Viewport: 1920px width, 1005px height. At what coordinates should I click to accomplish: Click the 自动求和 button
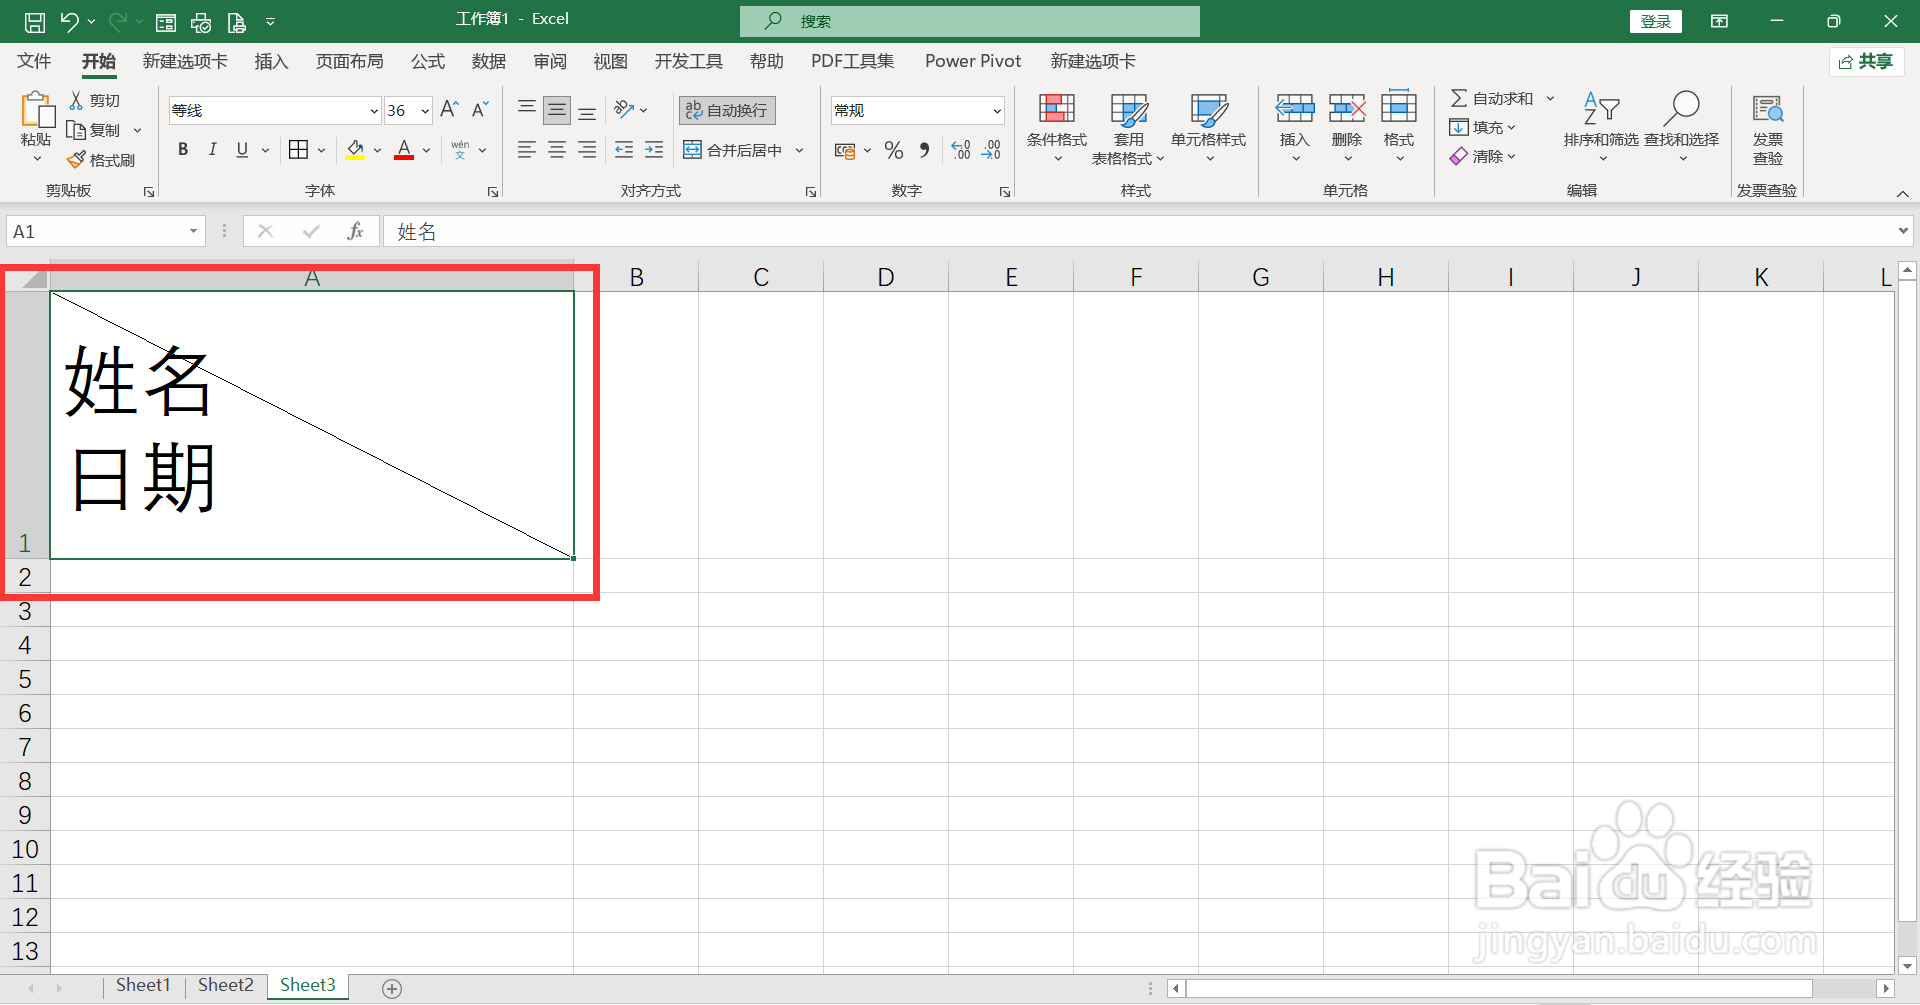[1492, 98]
